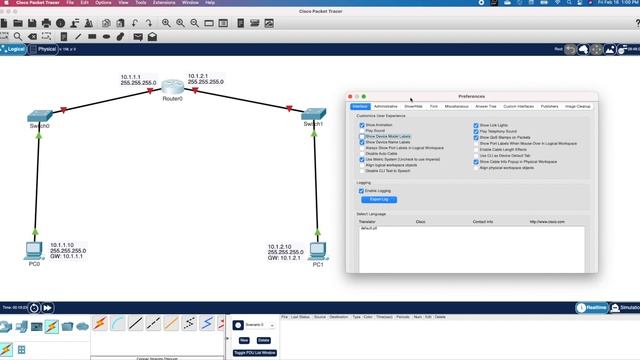Select the orange fiber cable
This screenshot has height=360, width=640.
(x=171, y=323)
